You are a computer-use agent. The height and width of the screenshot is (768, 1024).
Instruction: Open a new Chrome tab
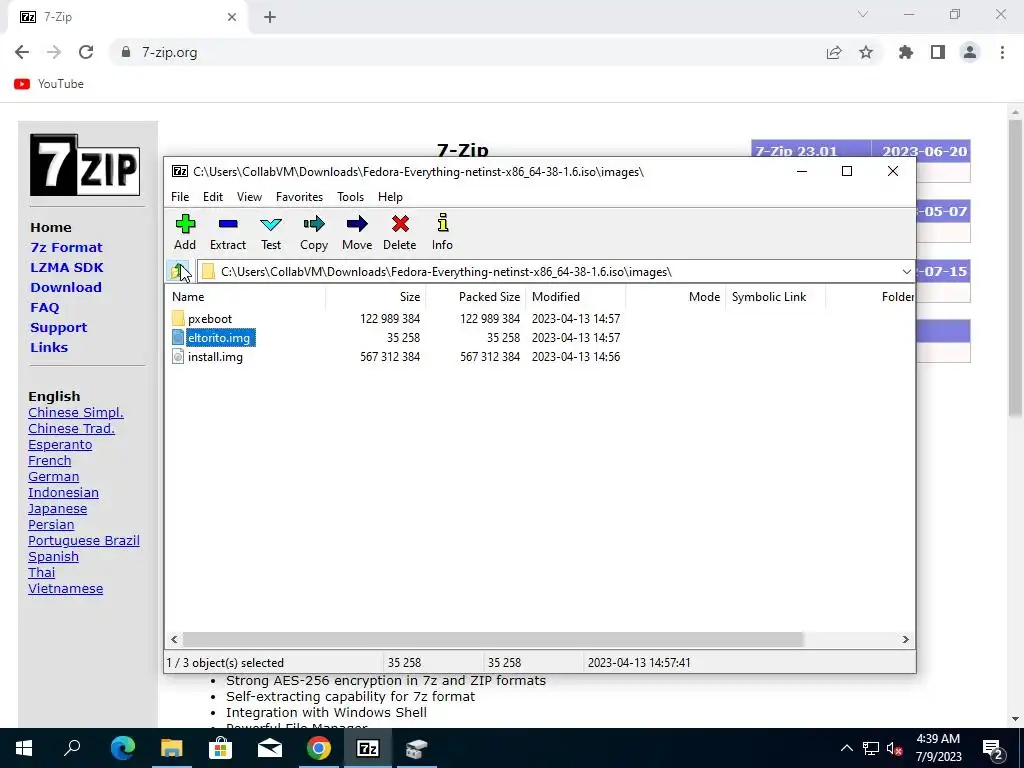click(270, 17)
